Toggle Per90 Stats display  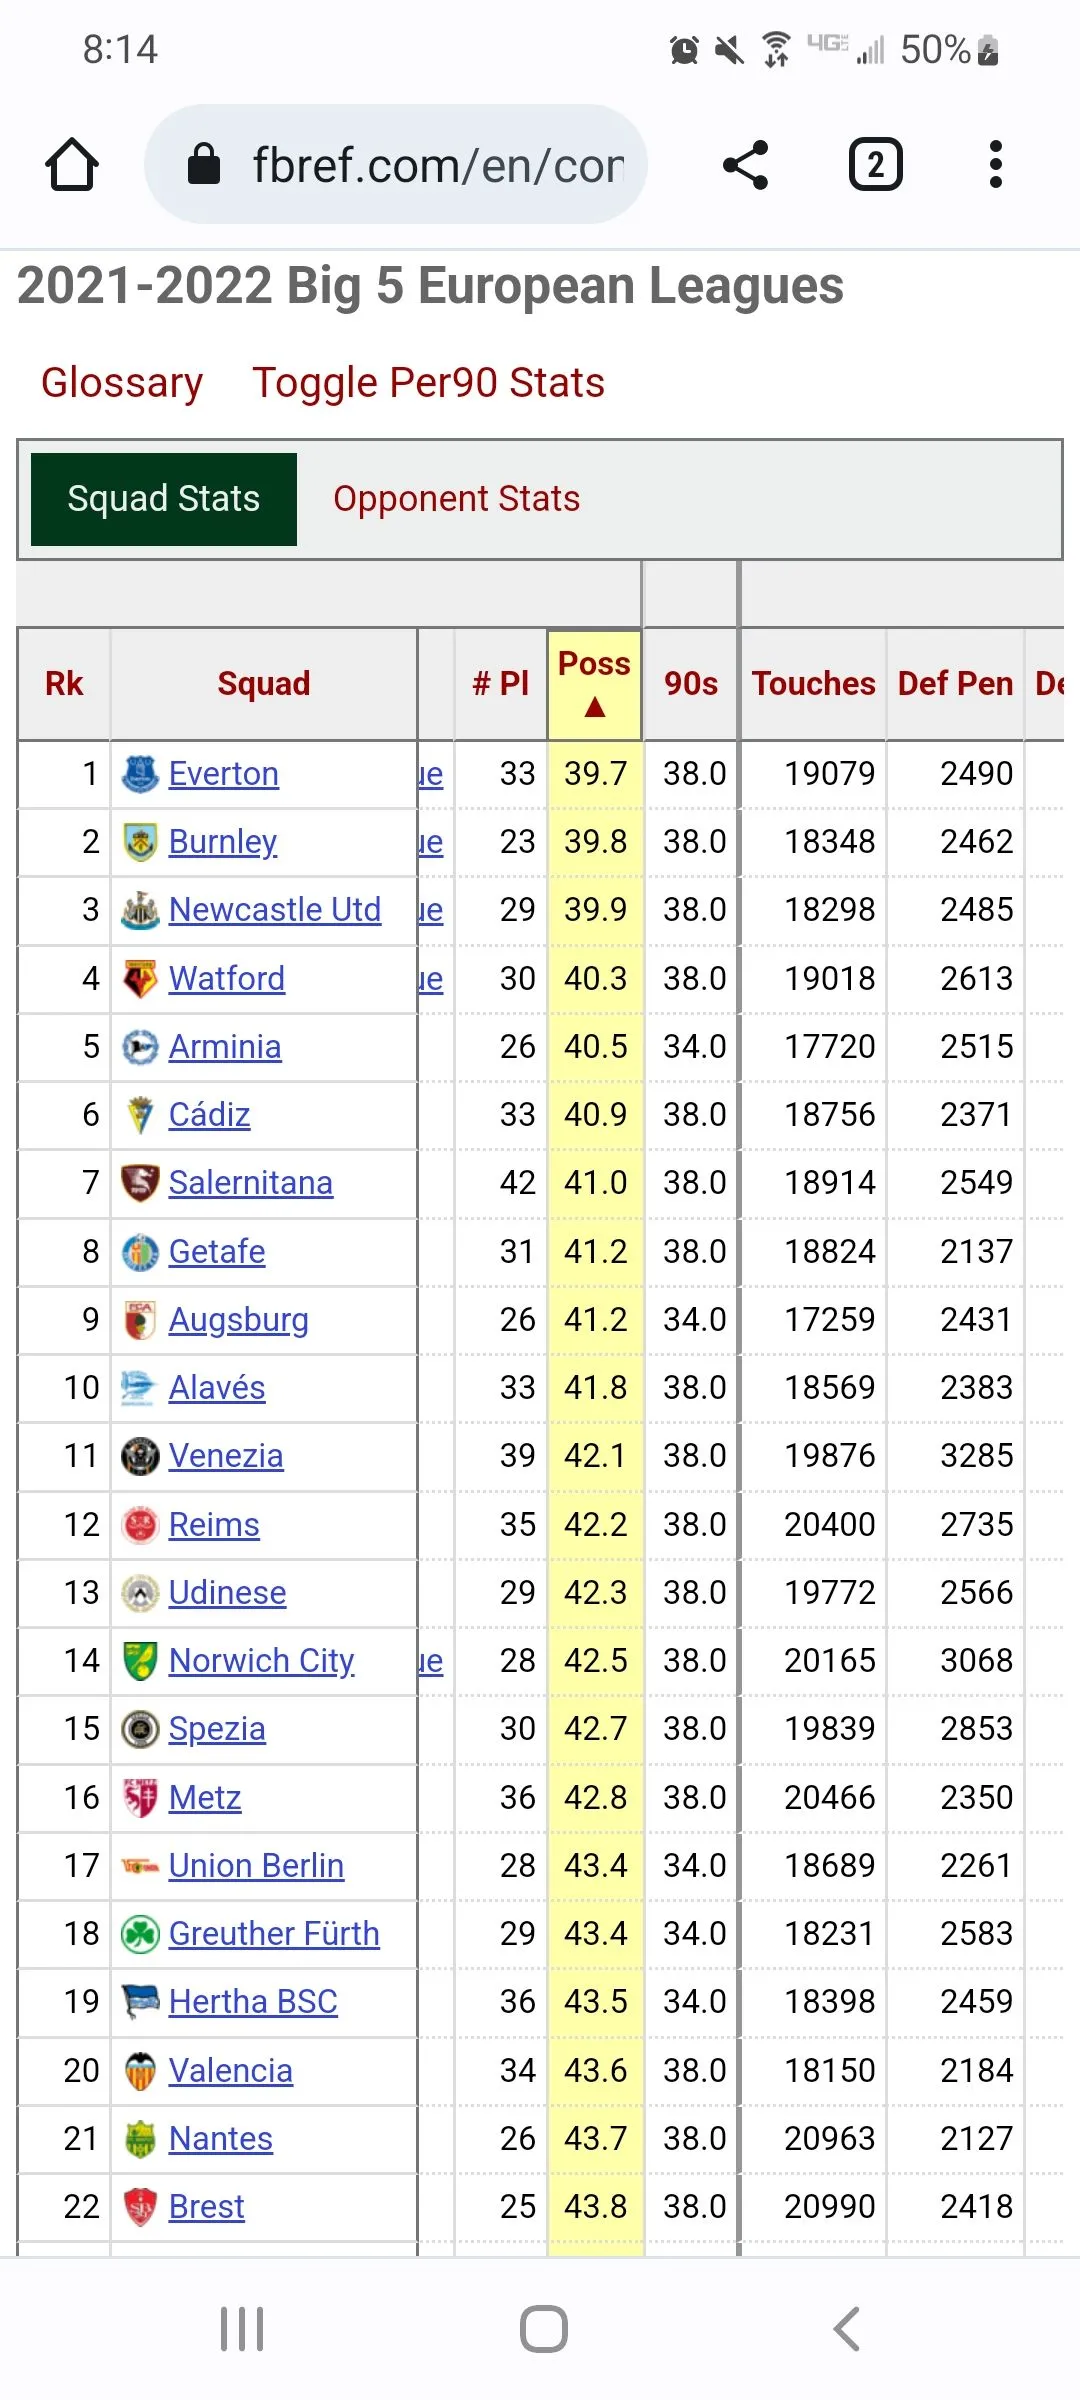(428, 383)
